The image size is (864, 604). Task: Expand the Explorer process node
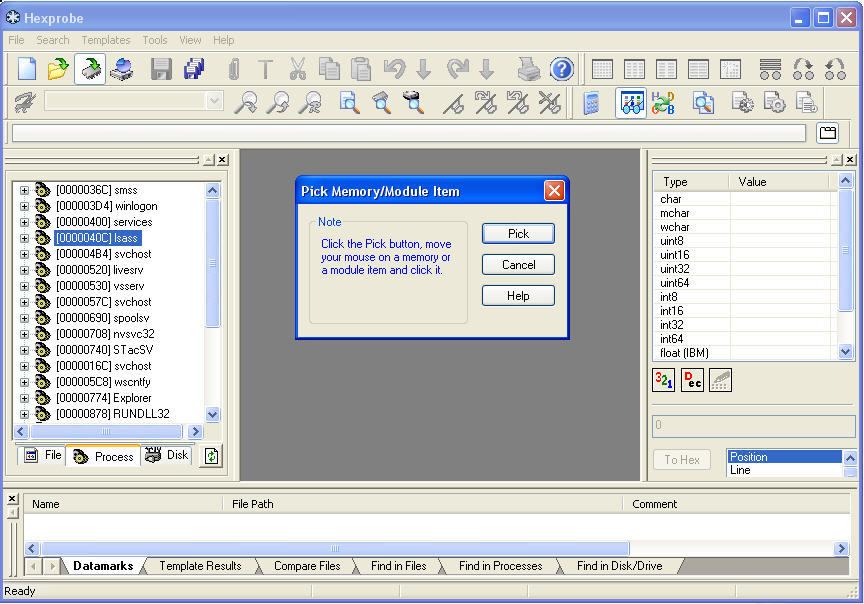[24, 398]
